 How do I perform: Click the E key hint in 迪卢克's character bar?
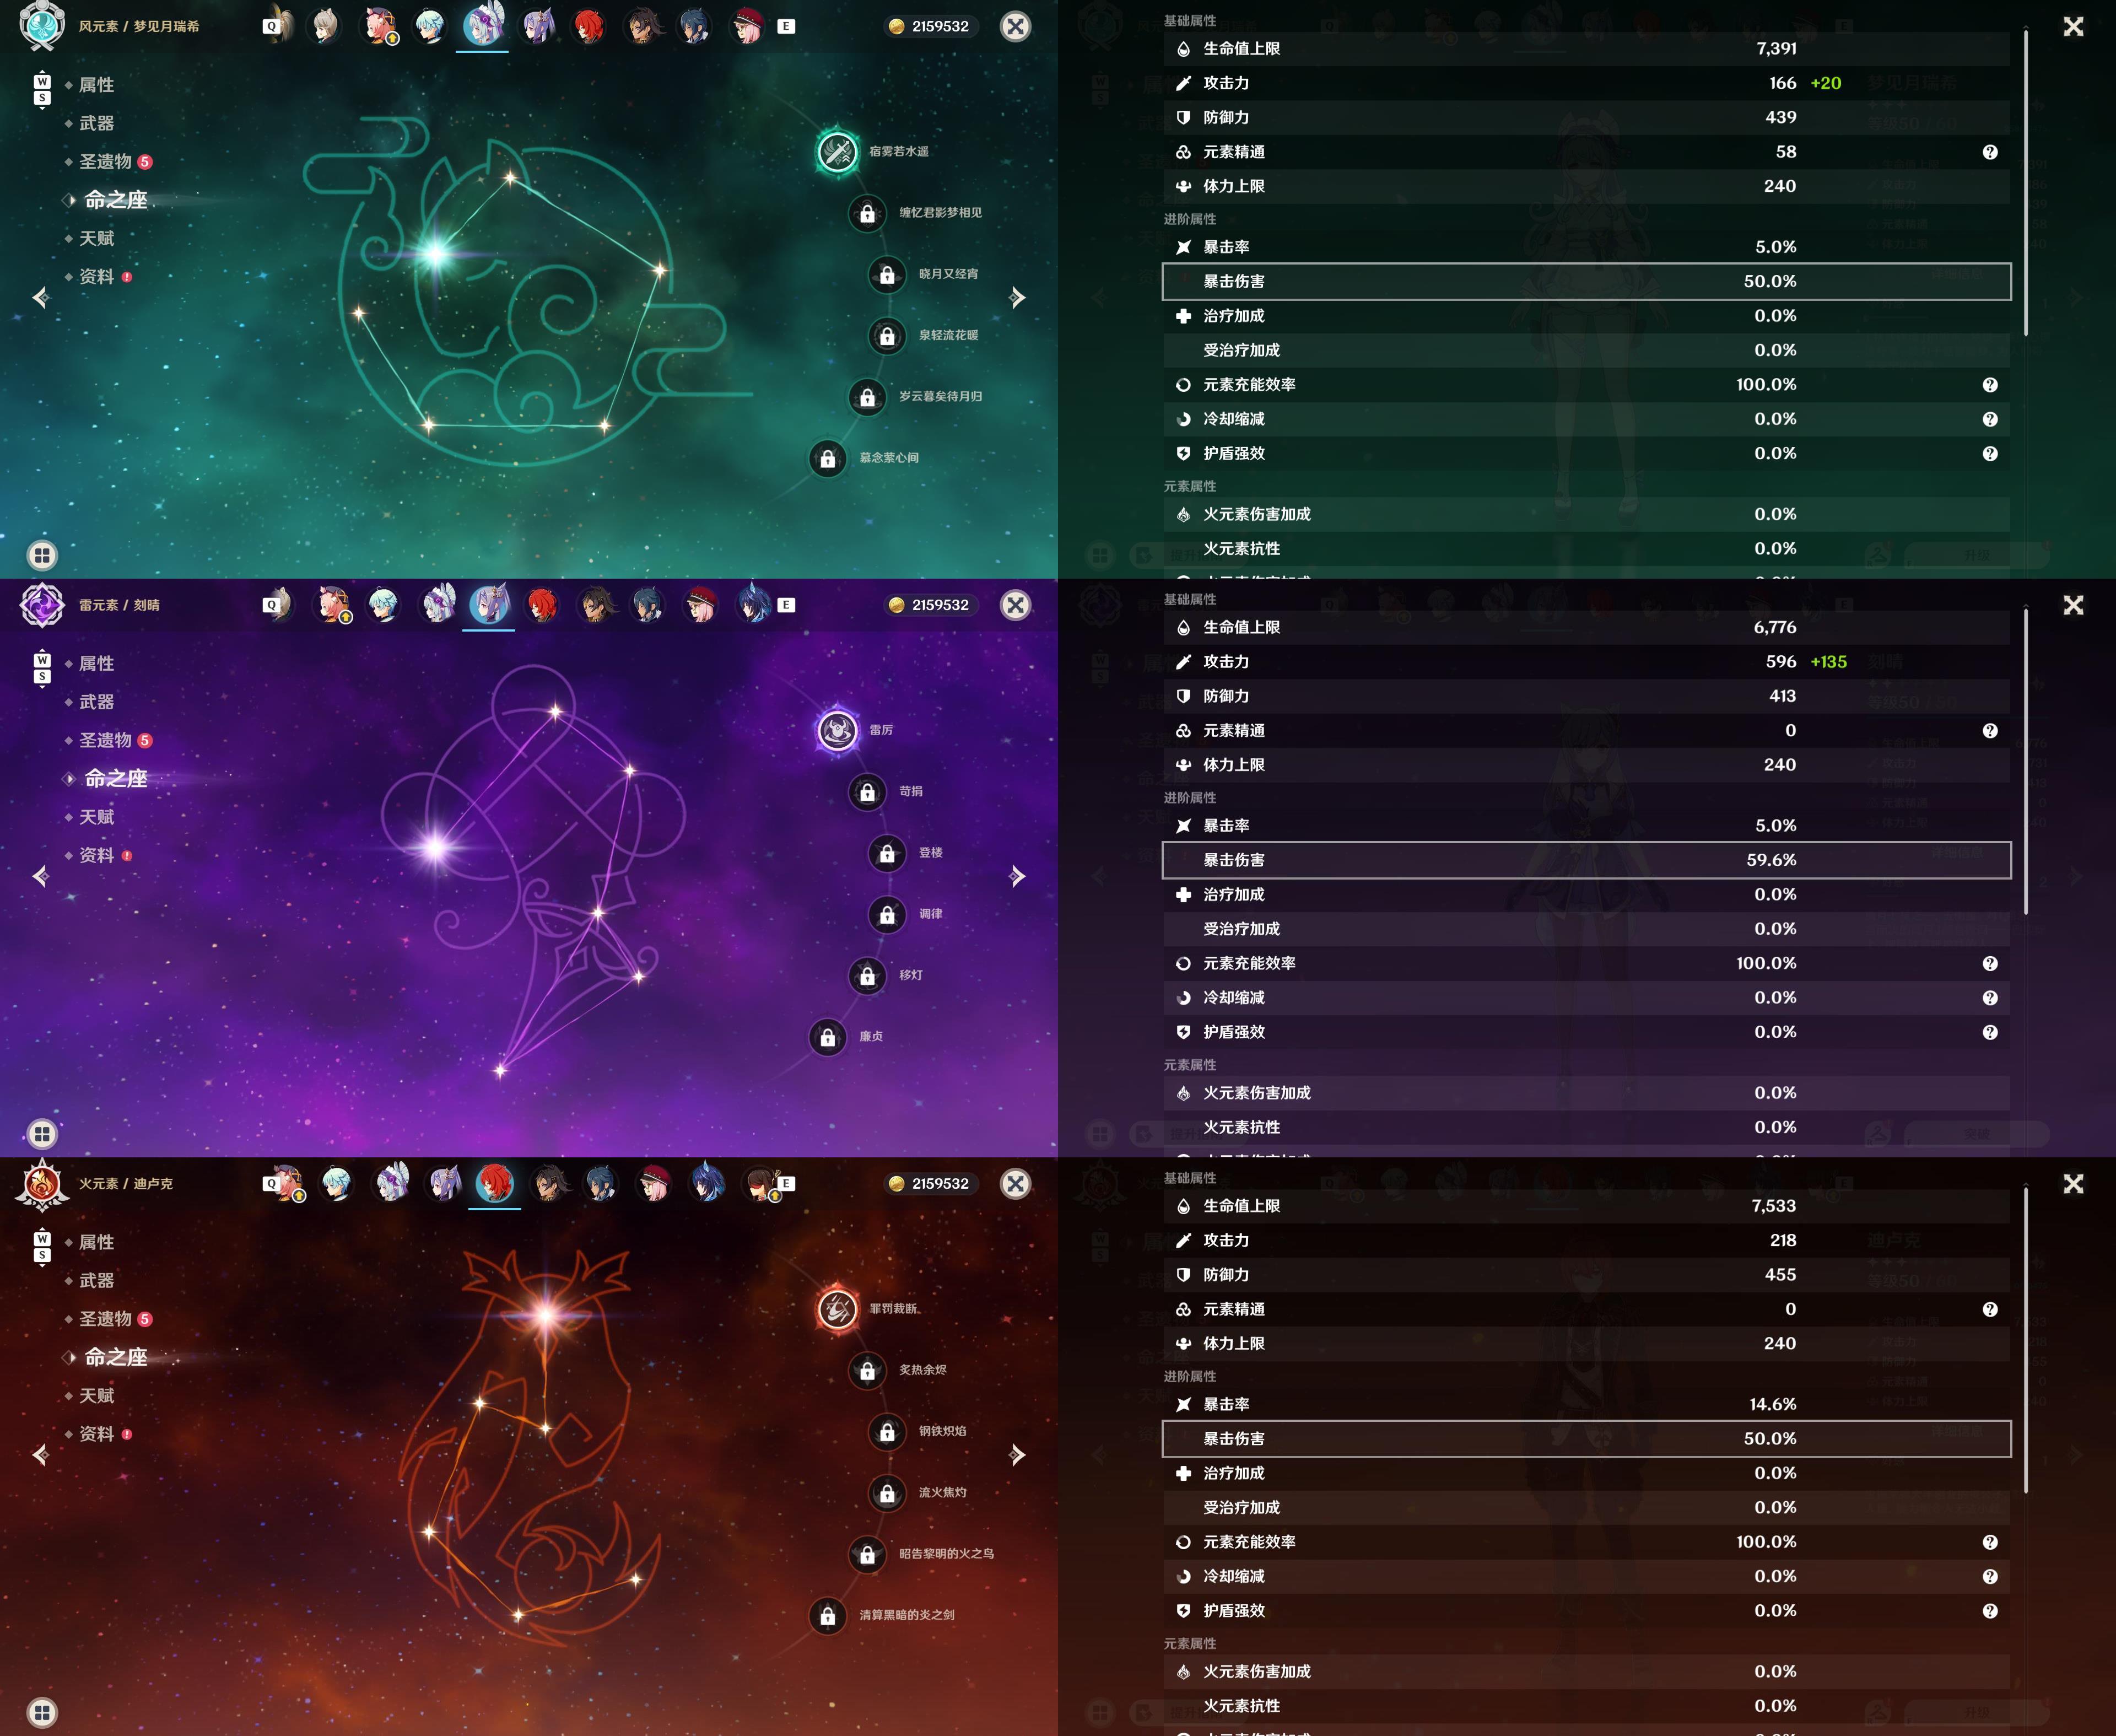(x=787, y=1184)
